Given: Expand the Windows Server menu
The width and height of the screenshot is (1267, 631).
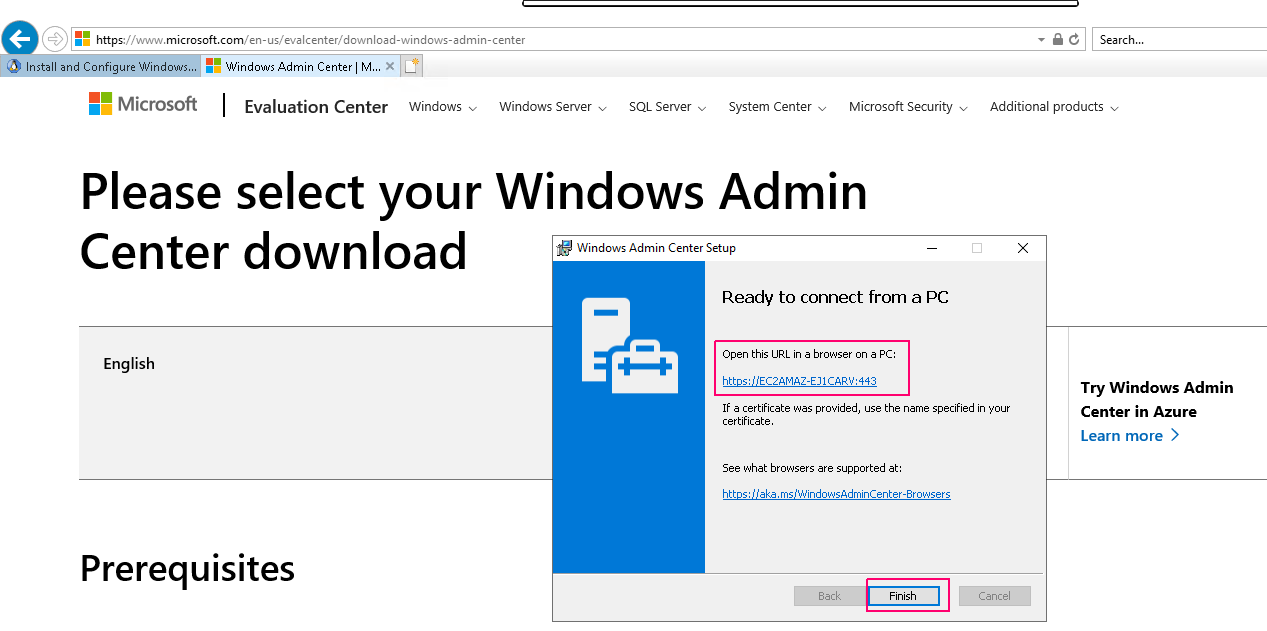Looking at the screenshot, I should tap(553, 107).
